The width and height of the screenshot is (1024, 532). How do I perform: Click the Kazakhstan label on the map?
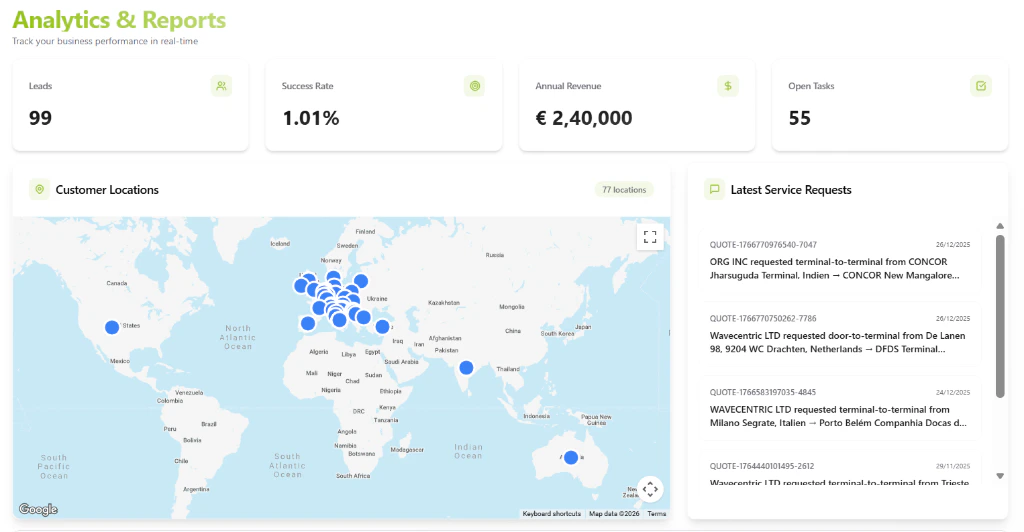click(443, 303)
